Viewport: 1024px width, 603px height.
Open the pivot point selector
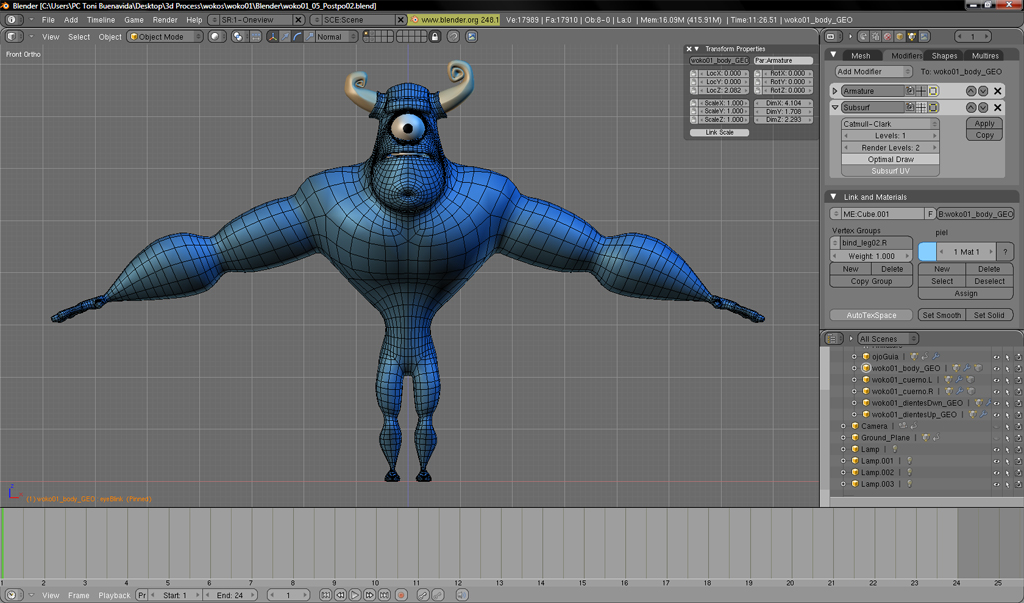click(240, 37)
